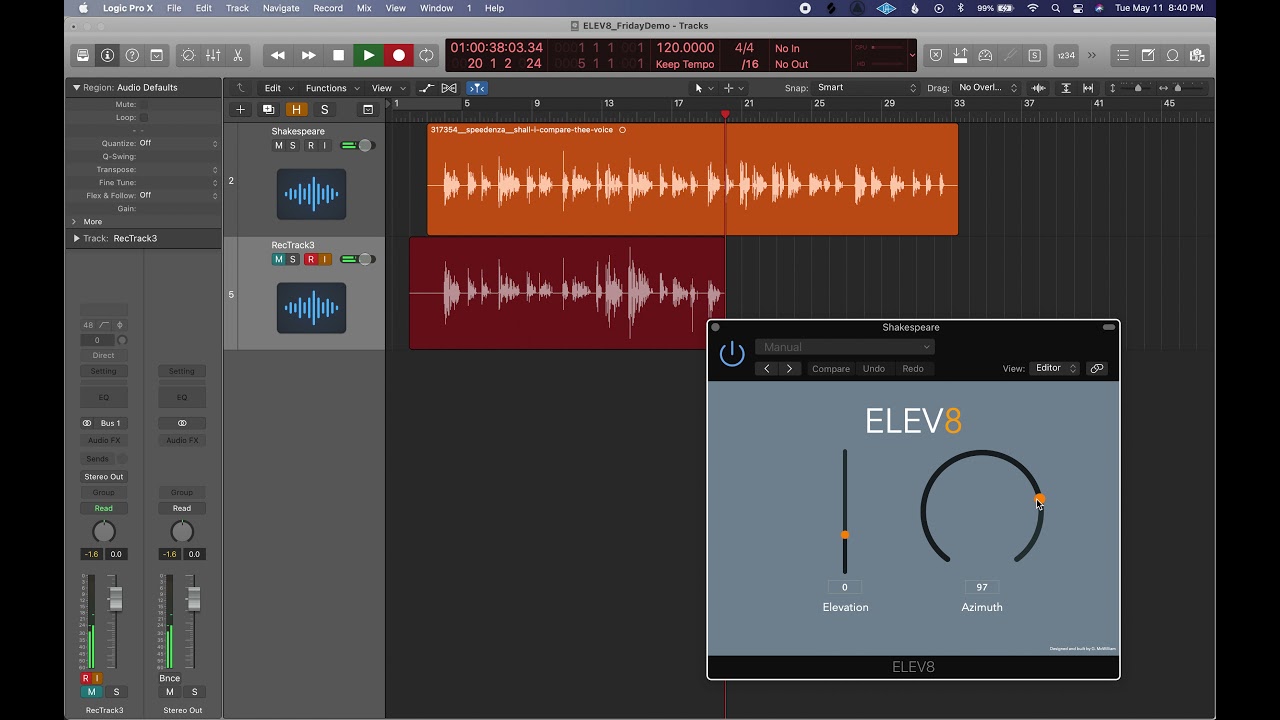Stop playback with Stop button
This screenshot has width=1280, height=720.
tap(338, 55)
